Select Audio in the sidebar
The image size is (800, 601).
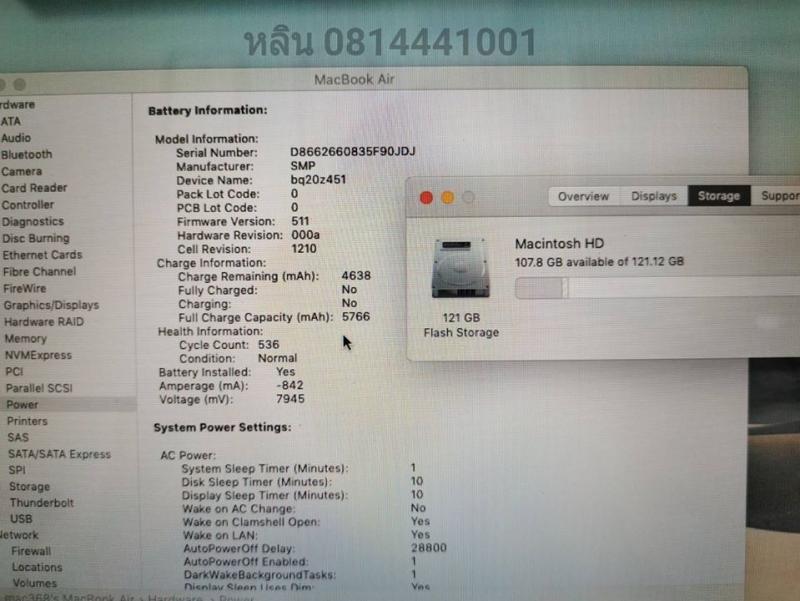coord(16,138)
